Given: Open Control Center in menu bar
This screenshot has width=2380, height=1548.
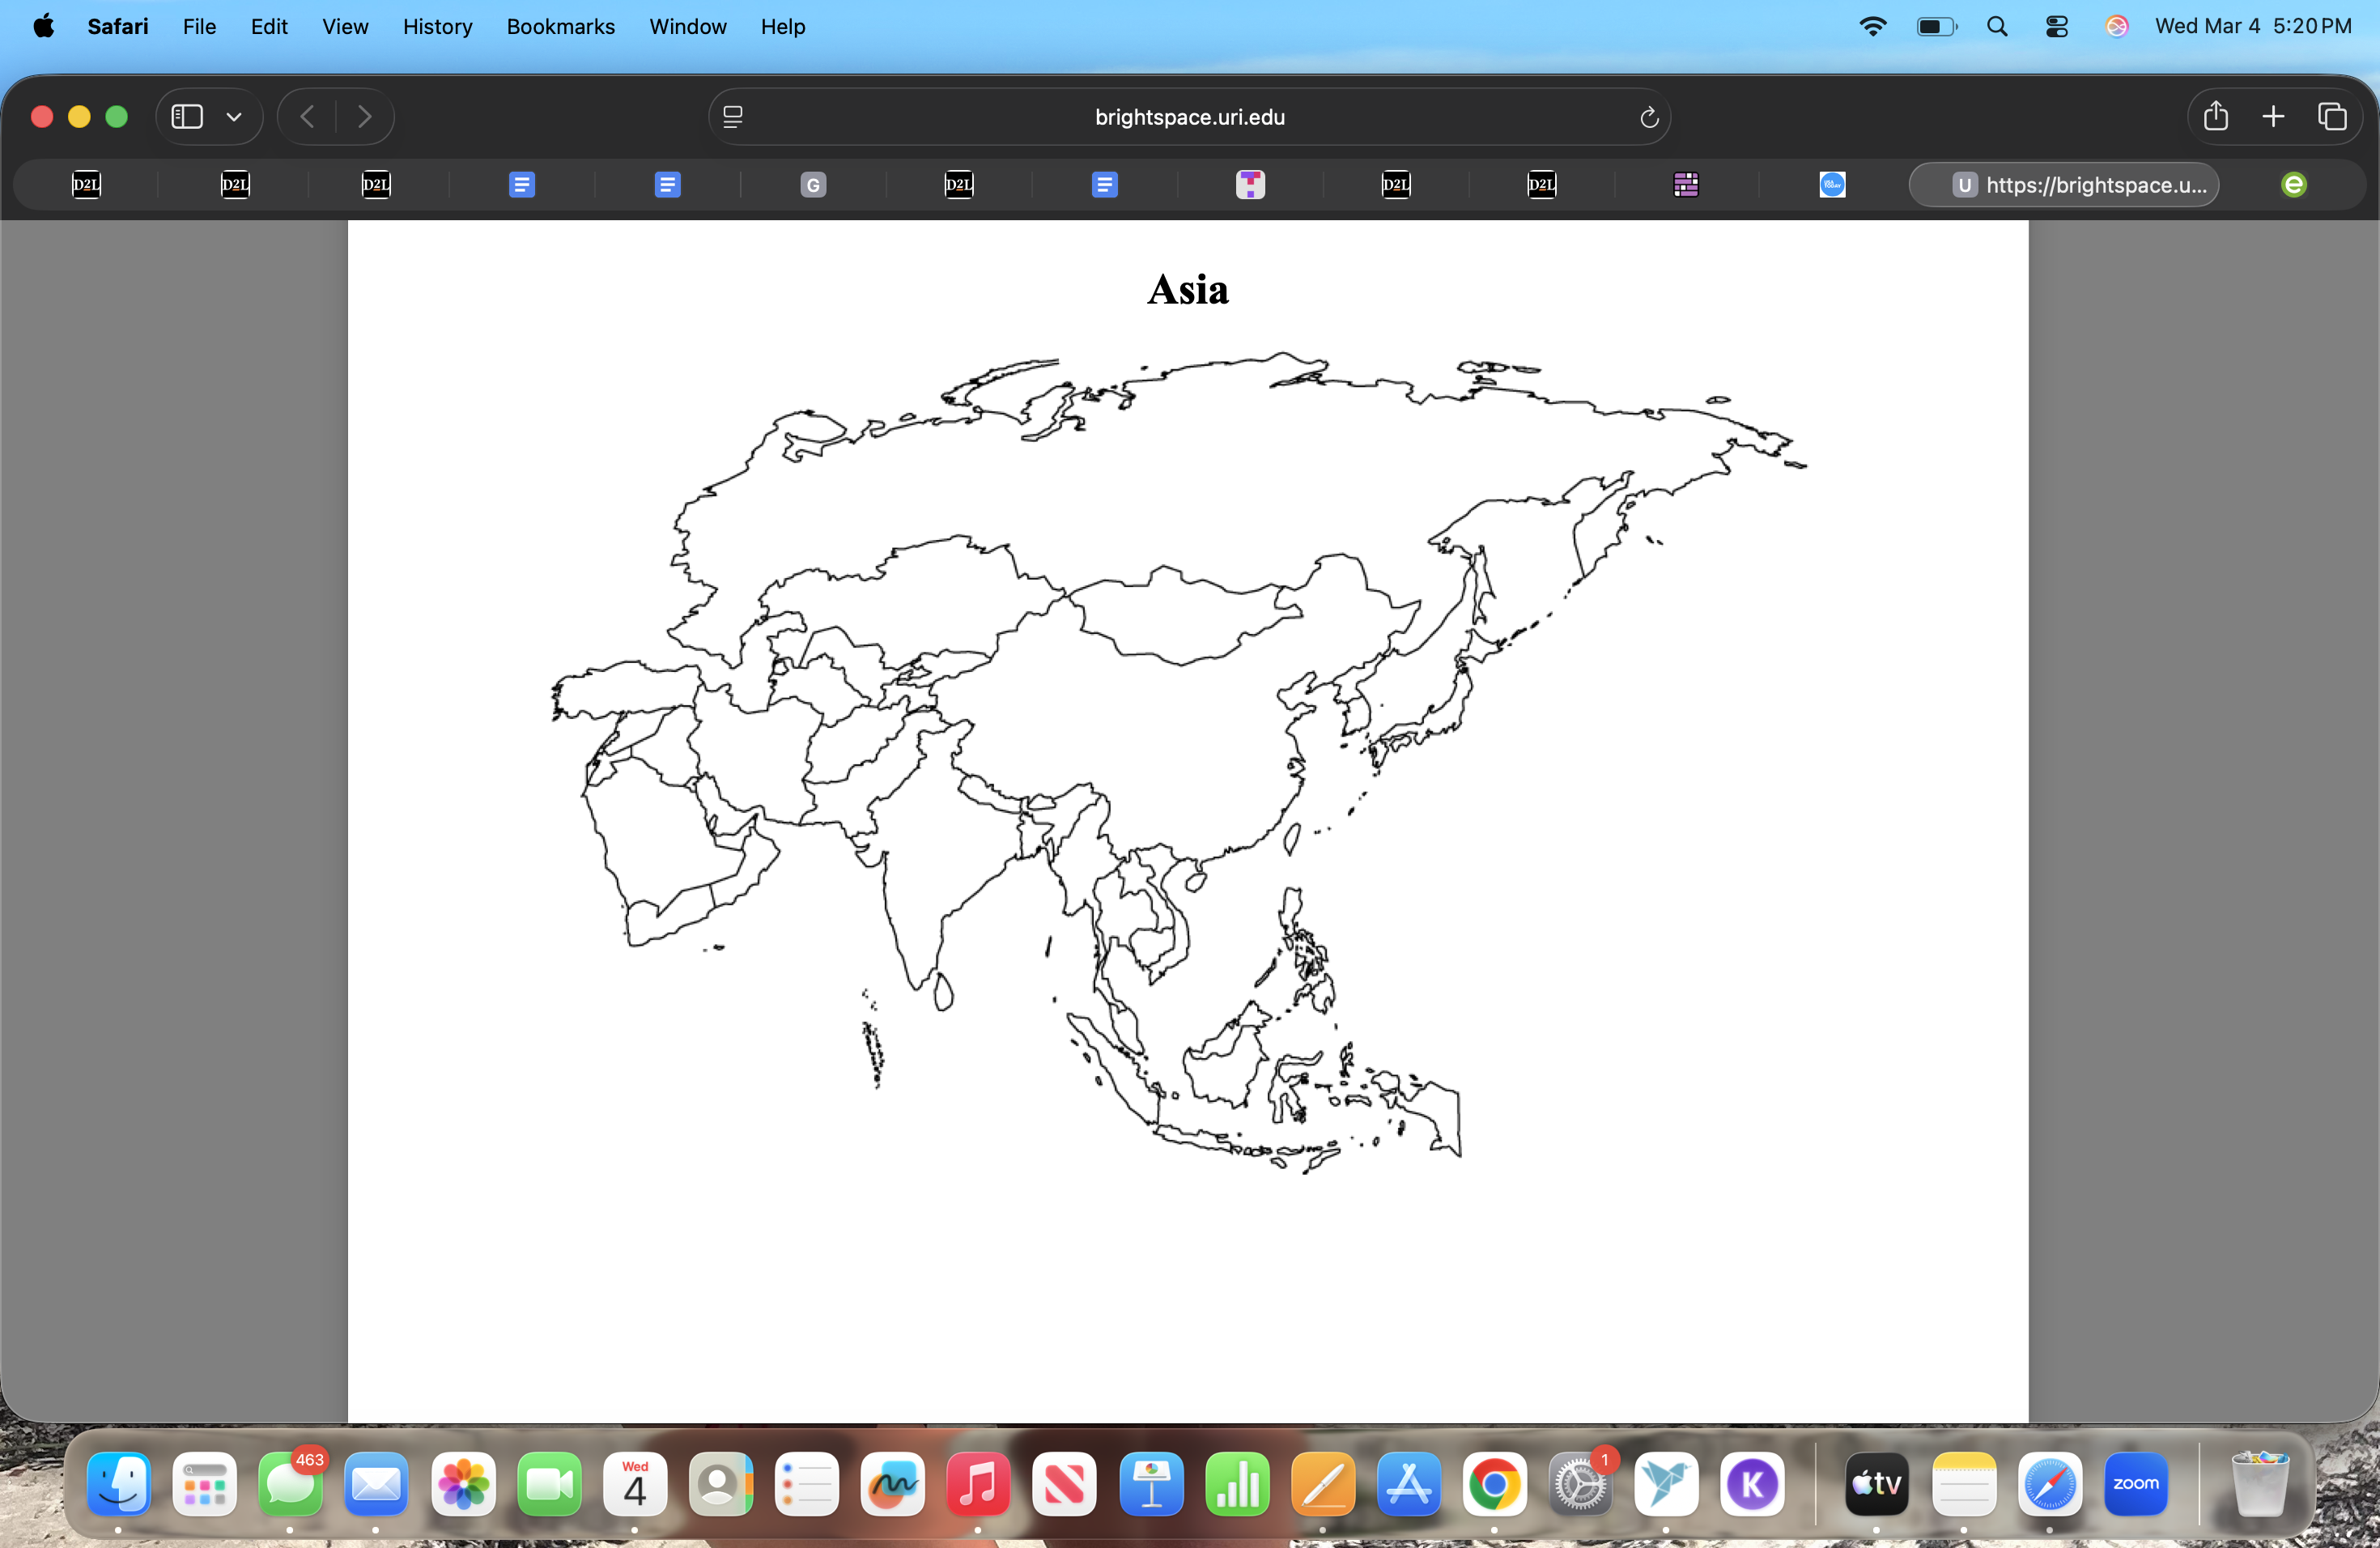Looking at the screenshot, I should pos(2056,27).
